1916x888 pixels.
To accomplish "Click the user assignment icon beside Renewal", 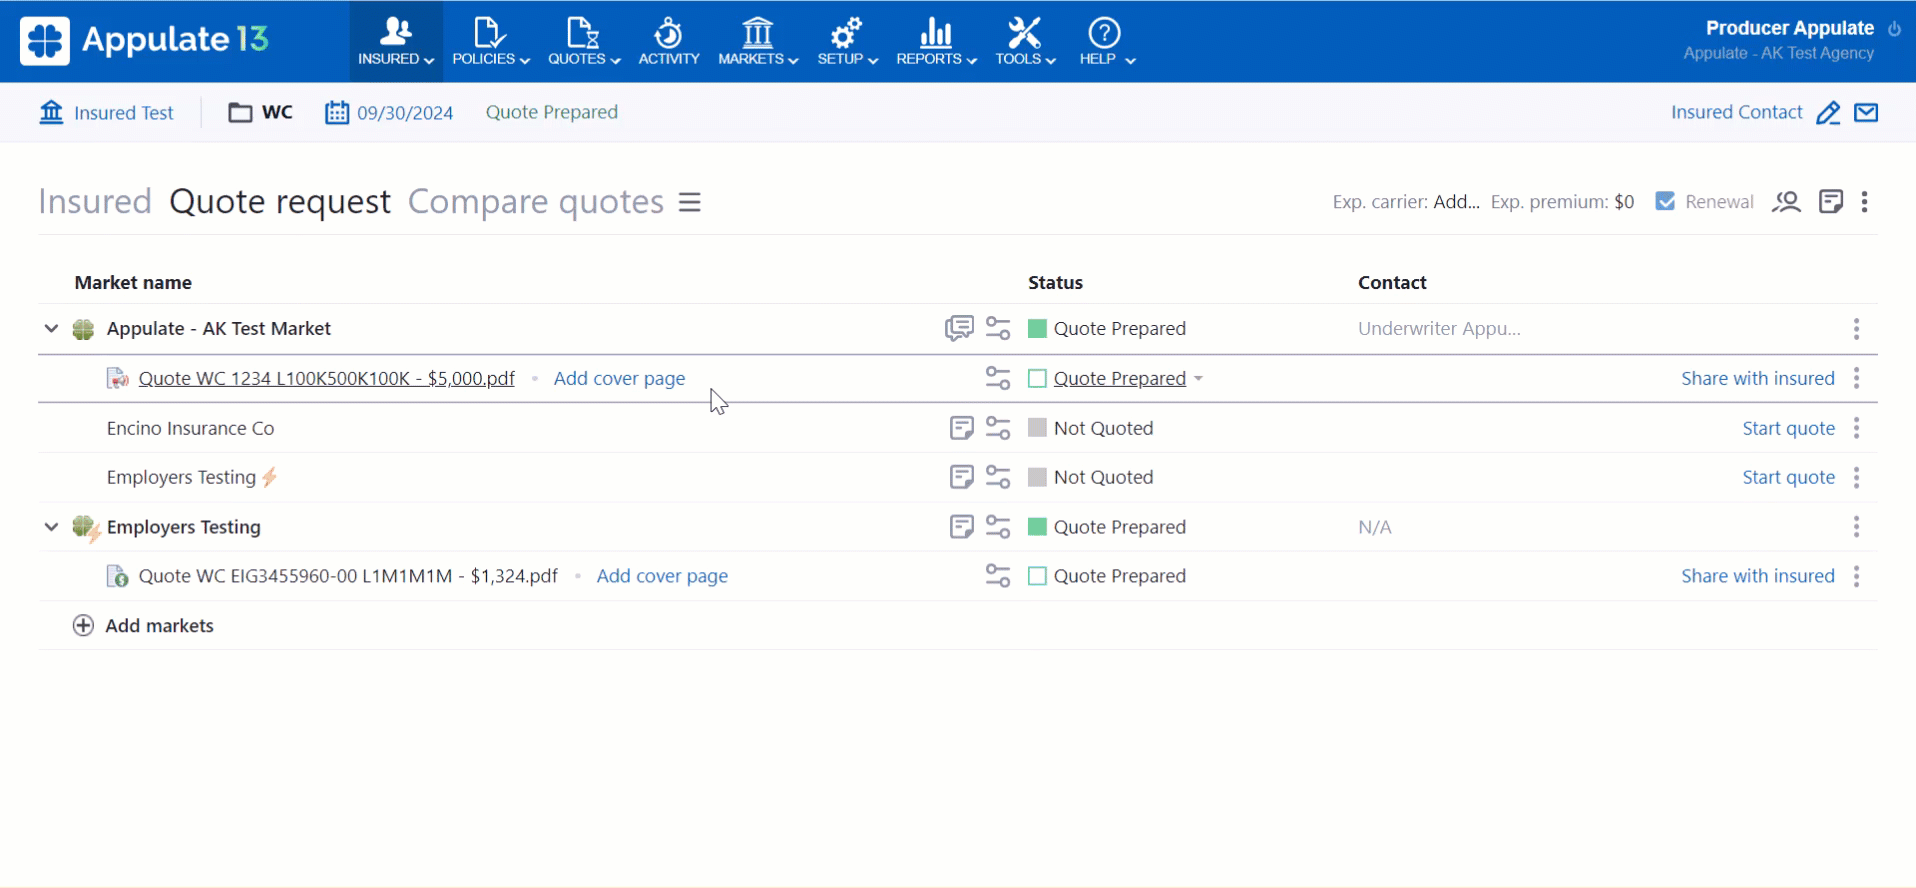I will 1786,202.
